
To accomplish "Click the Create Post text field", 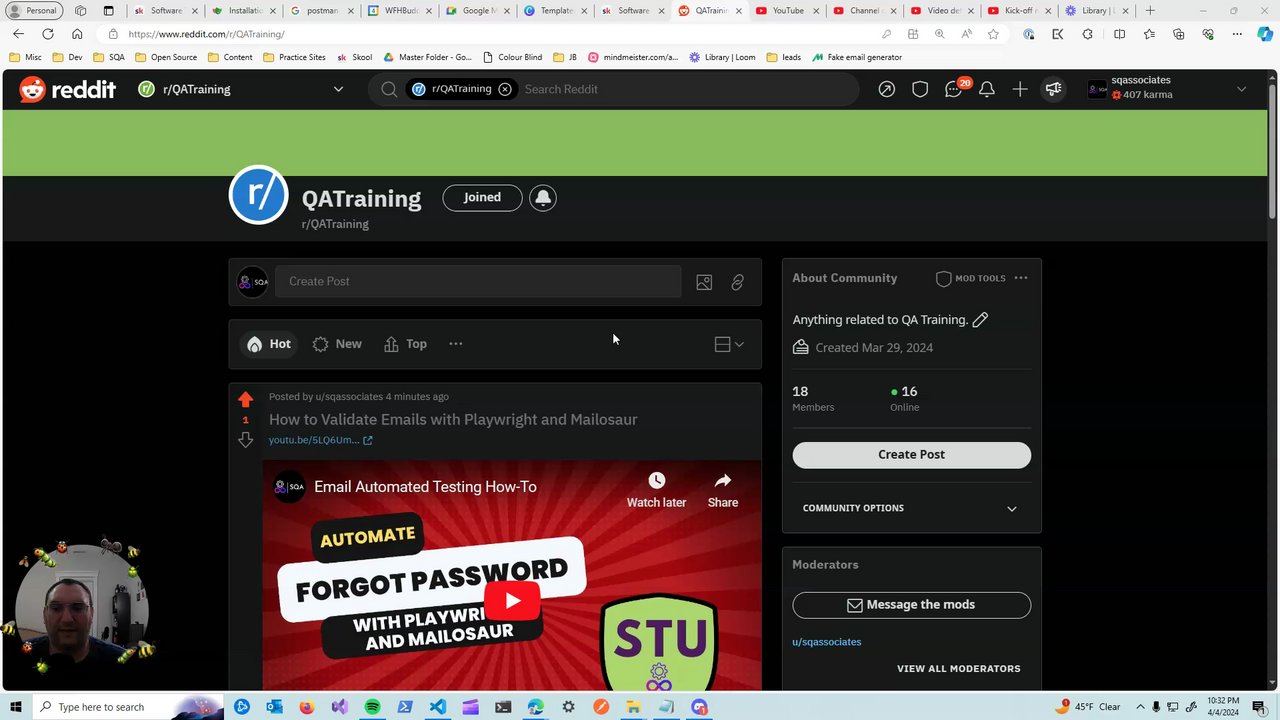I will (x=478, y=281).
